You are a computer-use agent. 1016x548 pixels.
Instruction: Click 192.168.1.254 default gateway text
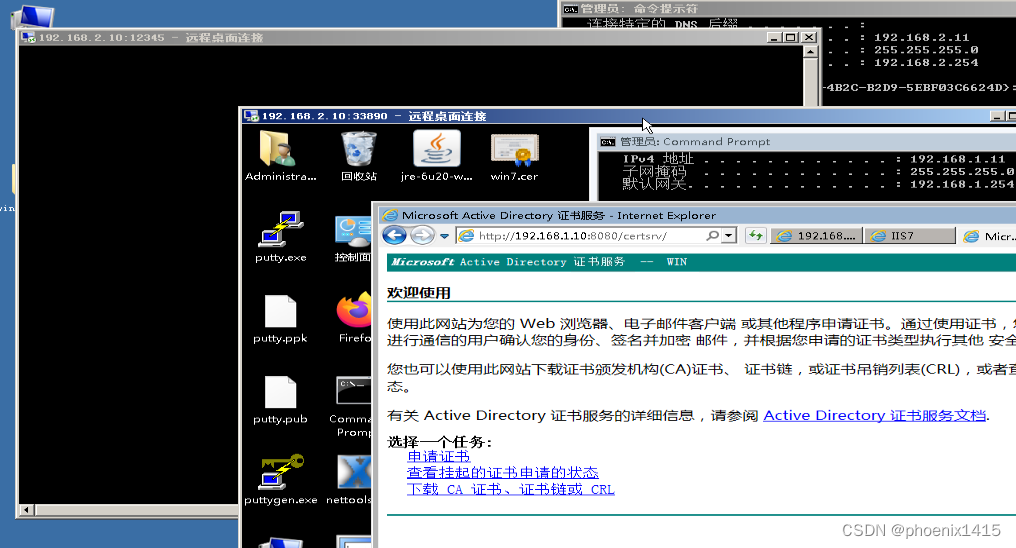pyautogui.click(x=962, y=184)
